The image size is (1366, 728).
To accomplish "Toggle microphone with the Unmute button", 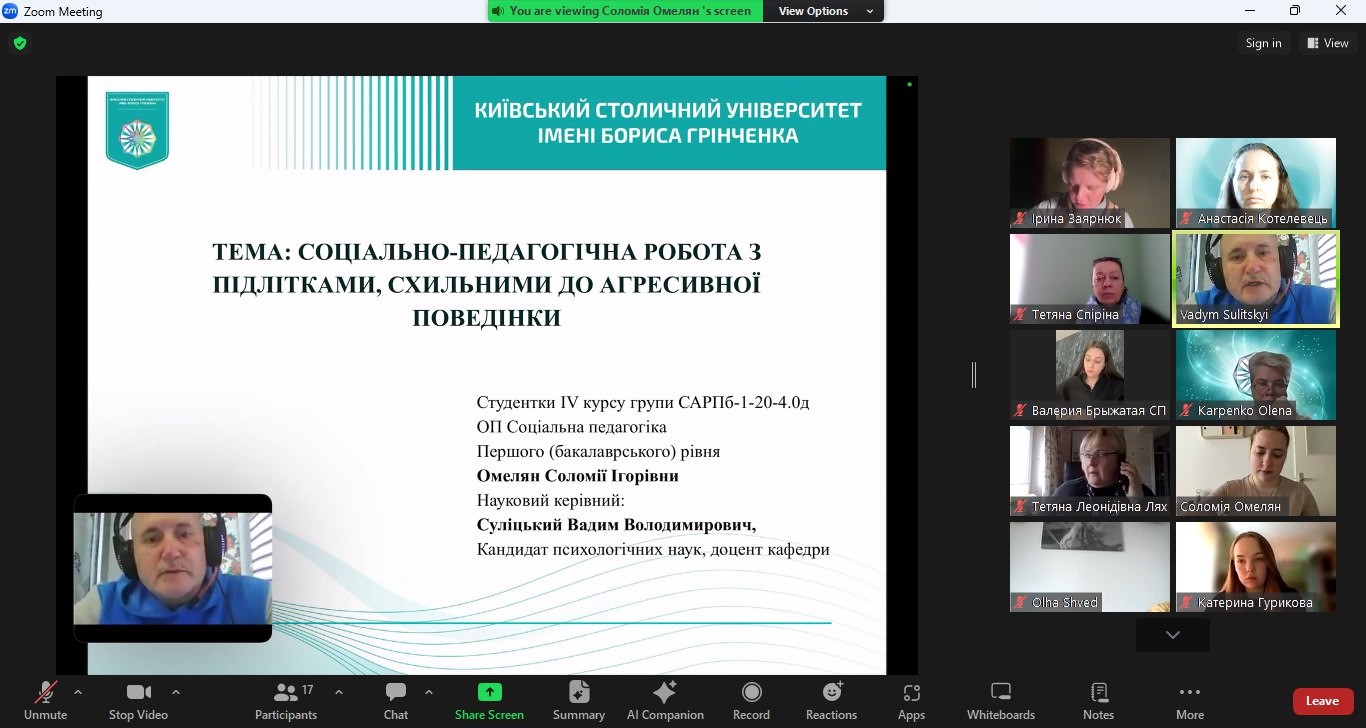I will point(45,700).
